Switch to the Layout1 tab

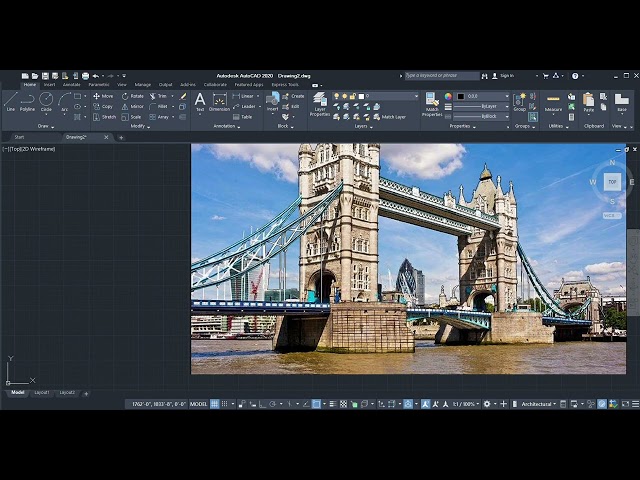[42, 393]
